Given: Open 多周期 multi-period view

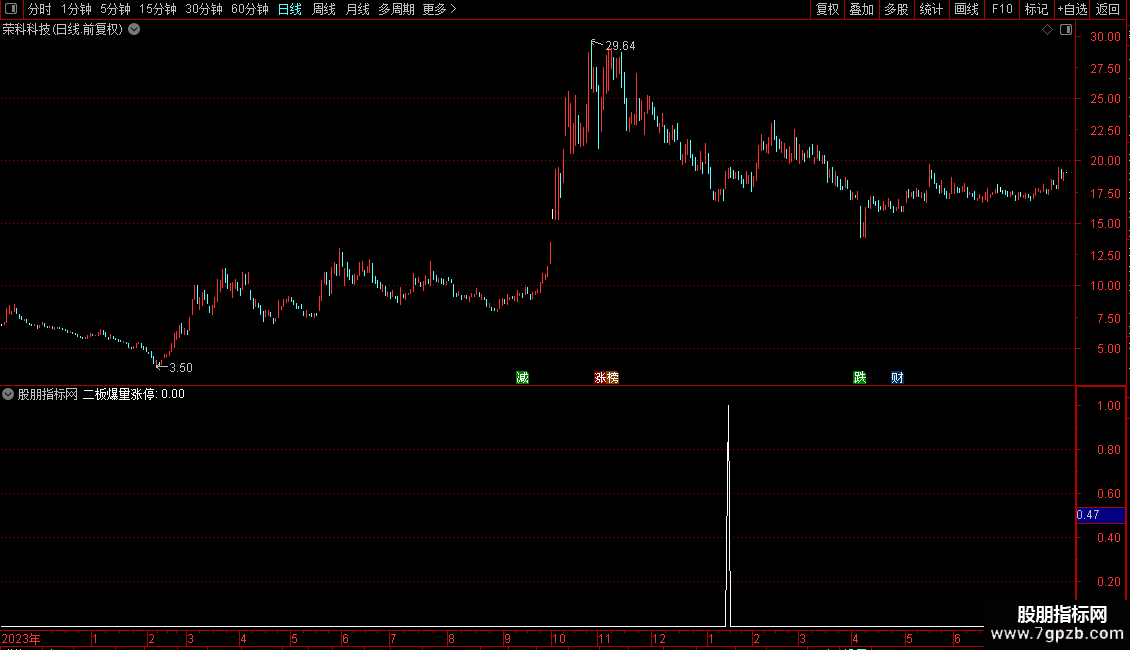Looking at the screenshot, I should 396,9.
